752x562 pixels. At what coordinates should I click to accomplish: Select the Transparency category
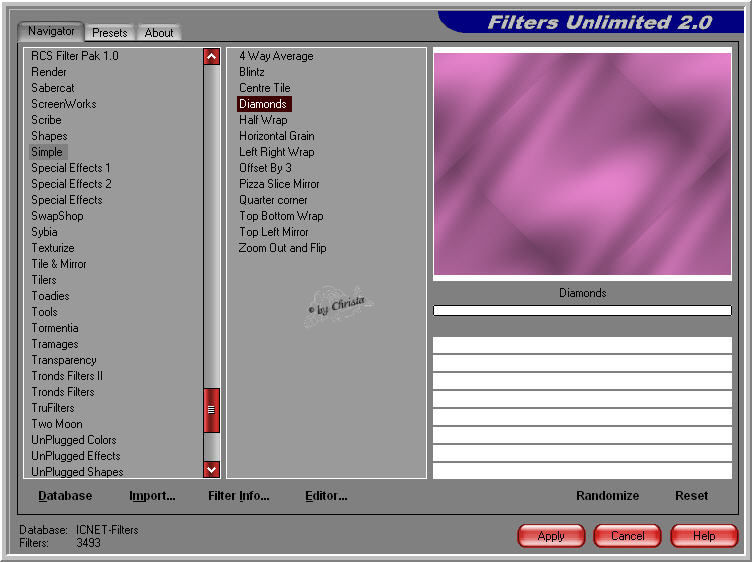pos(64,360)
